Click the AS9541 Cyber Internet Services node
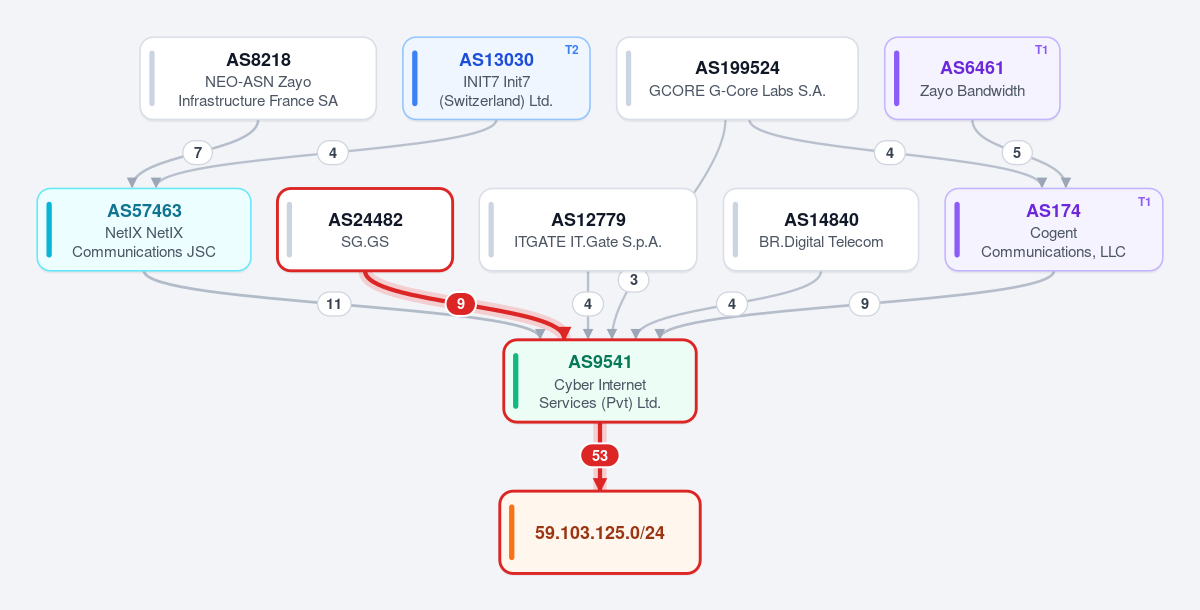Image resolution: width=1200 pixels, height=610 pixels. tap(600, 381)
